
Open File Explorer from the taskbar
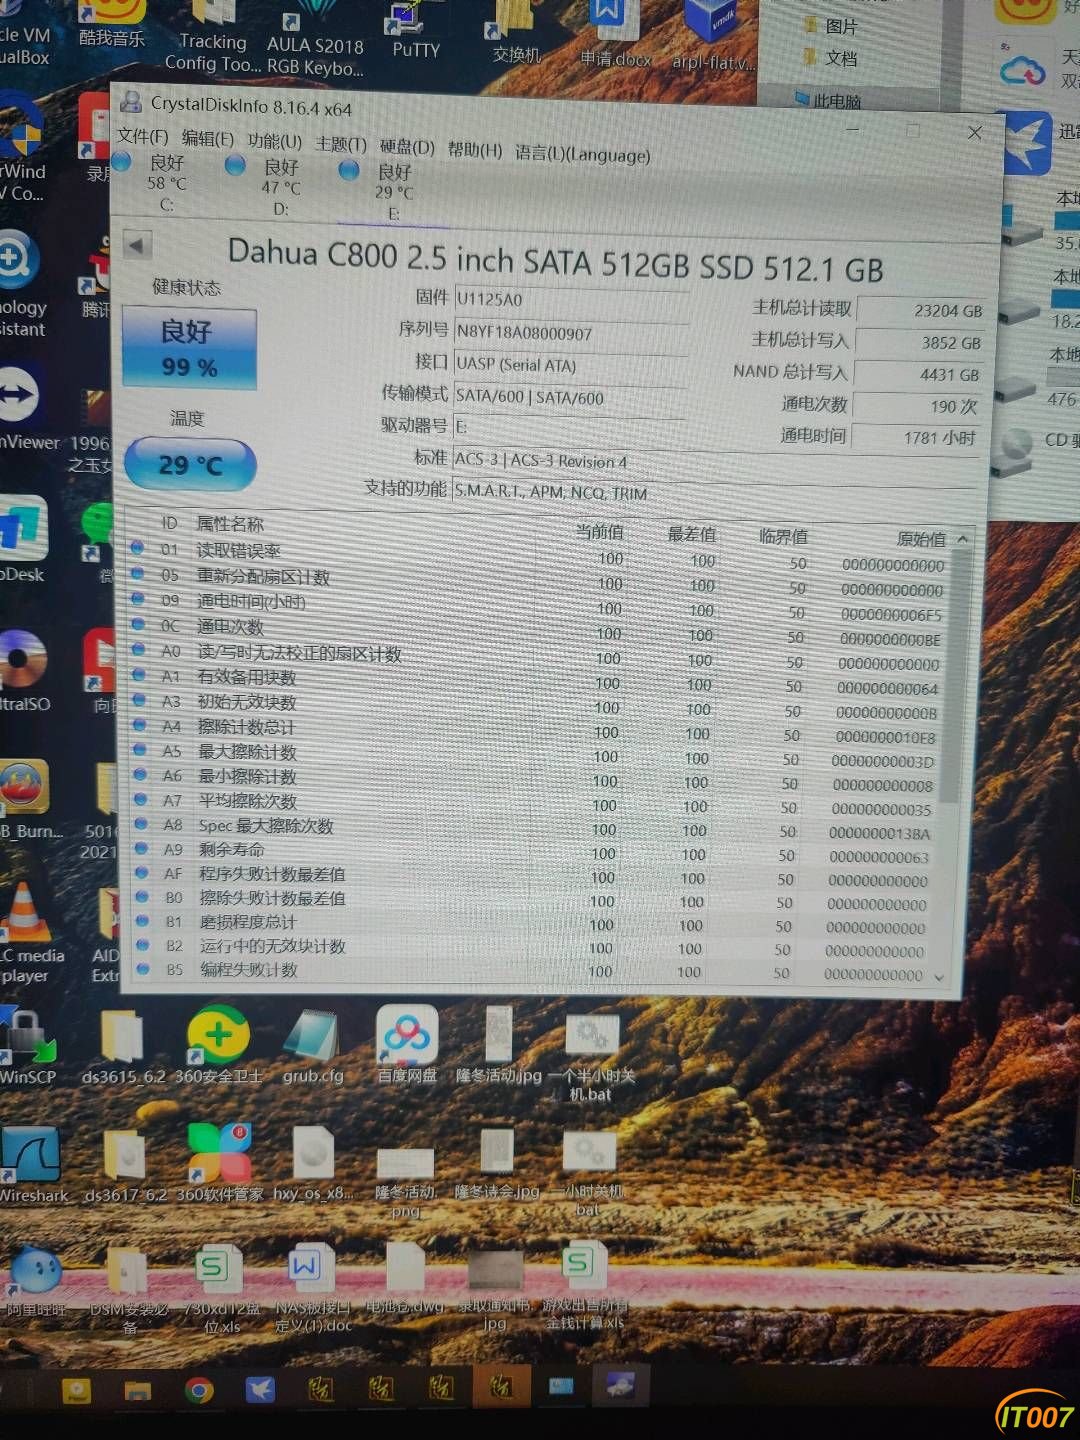[x=137, y=1391]
